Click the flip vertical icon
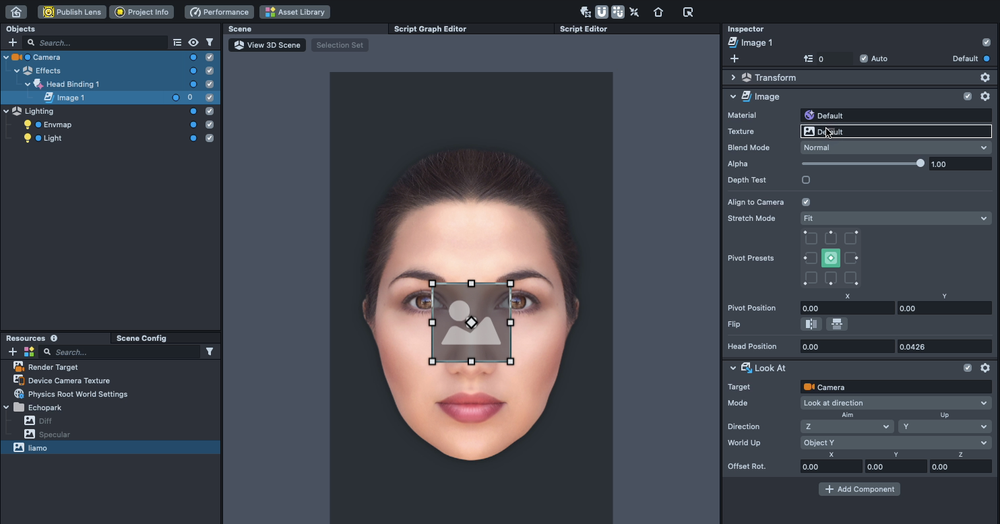 (837, 324)
